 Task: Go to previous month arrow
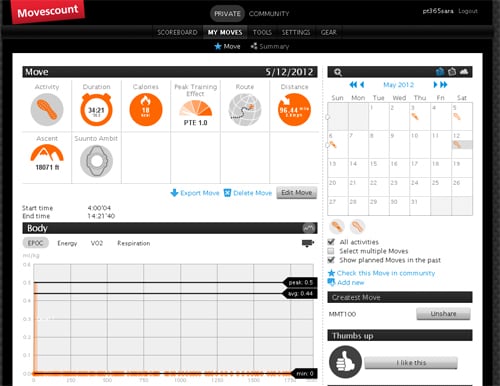(362, 85)
